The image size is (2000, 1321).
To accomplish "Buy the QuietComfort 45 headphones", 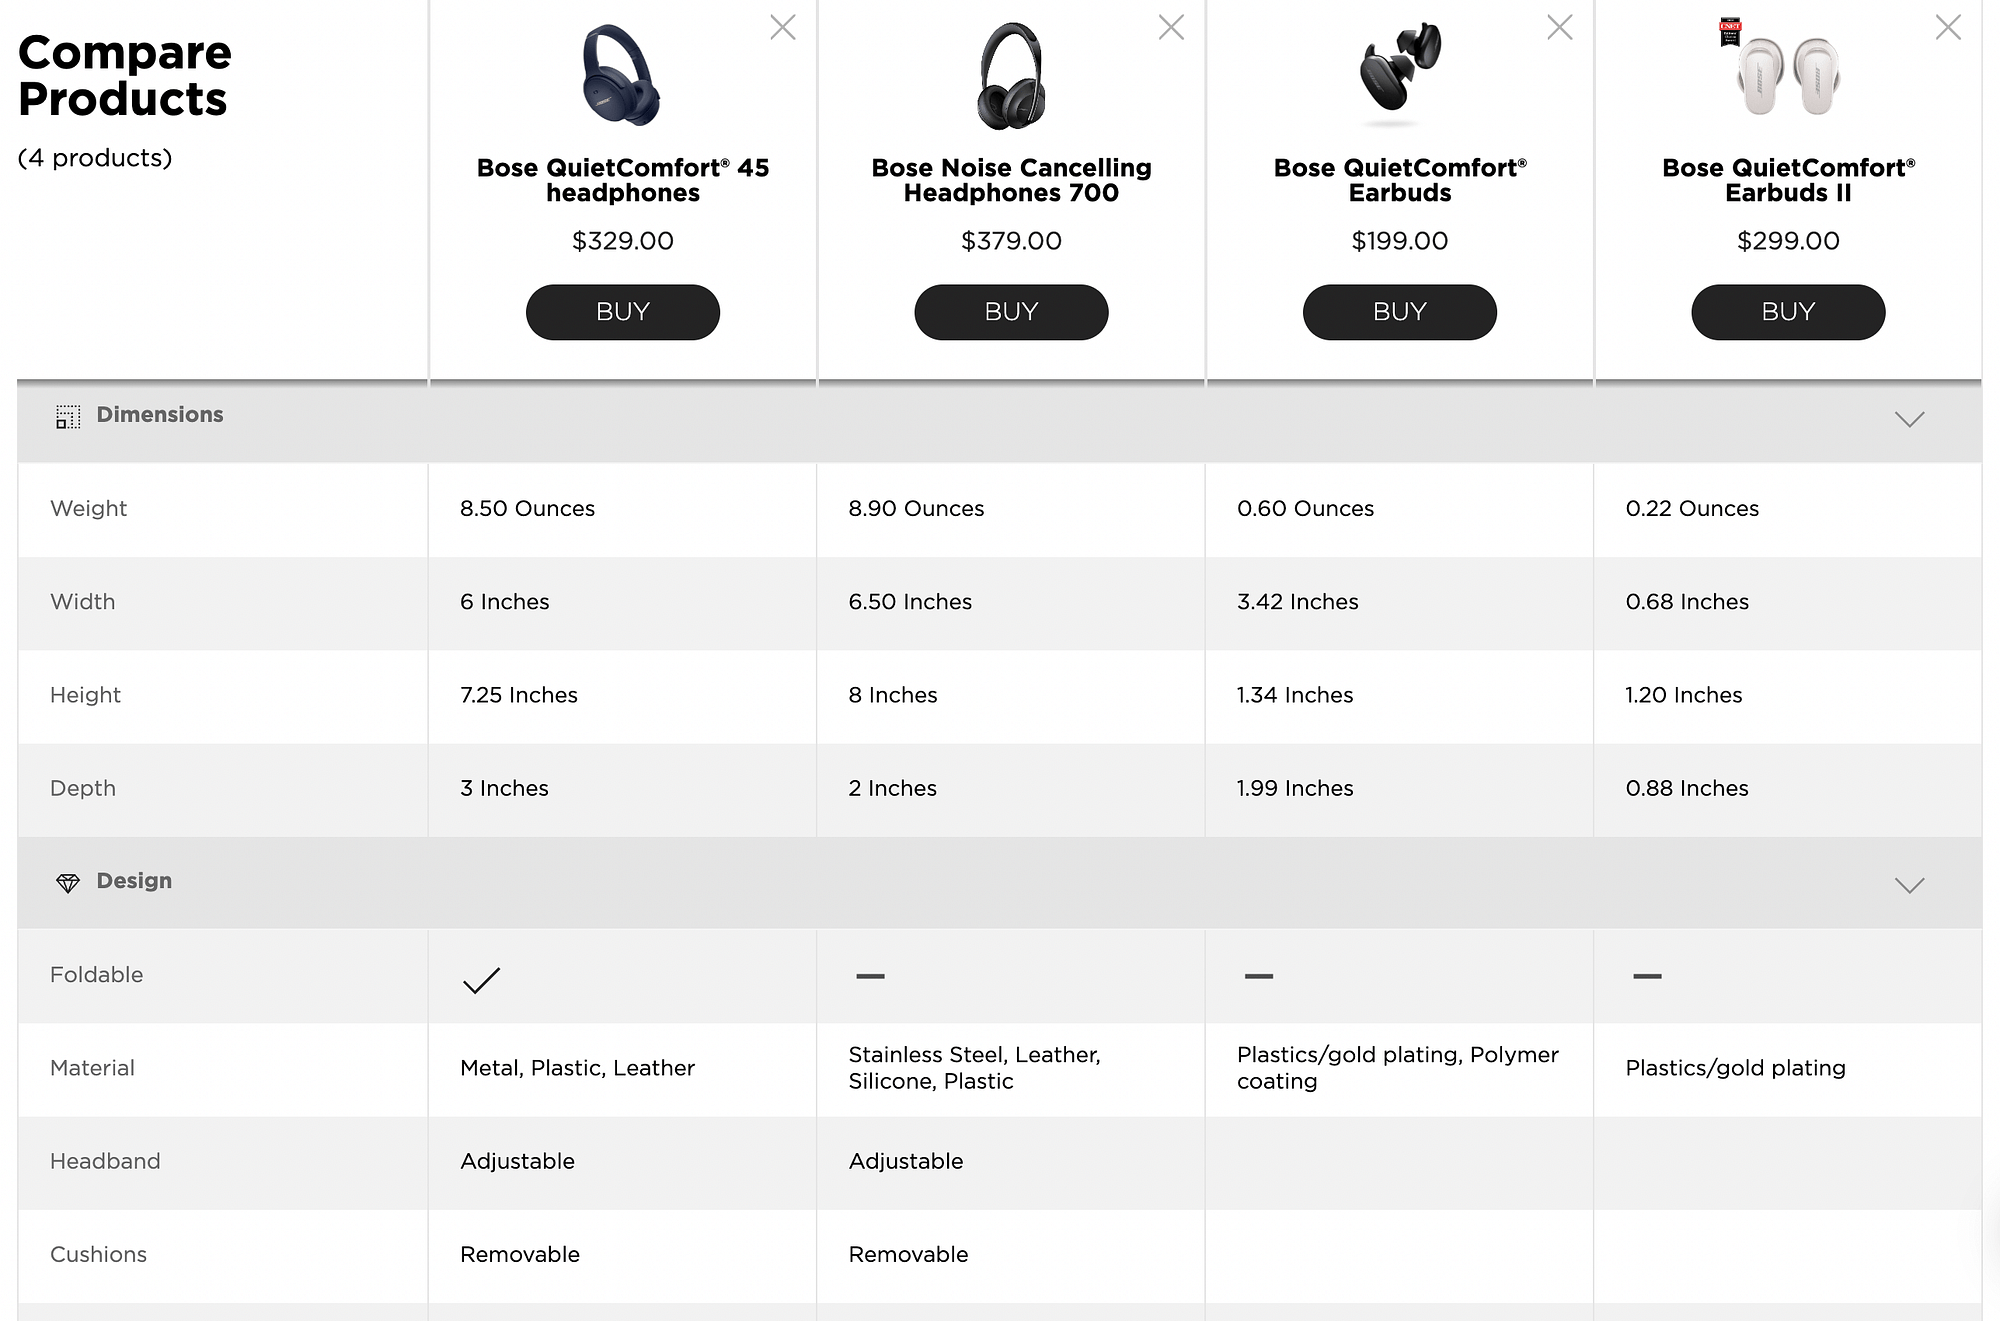I will coord(622,312).
